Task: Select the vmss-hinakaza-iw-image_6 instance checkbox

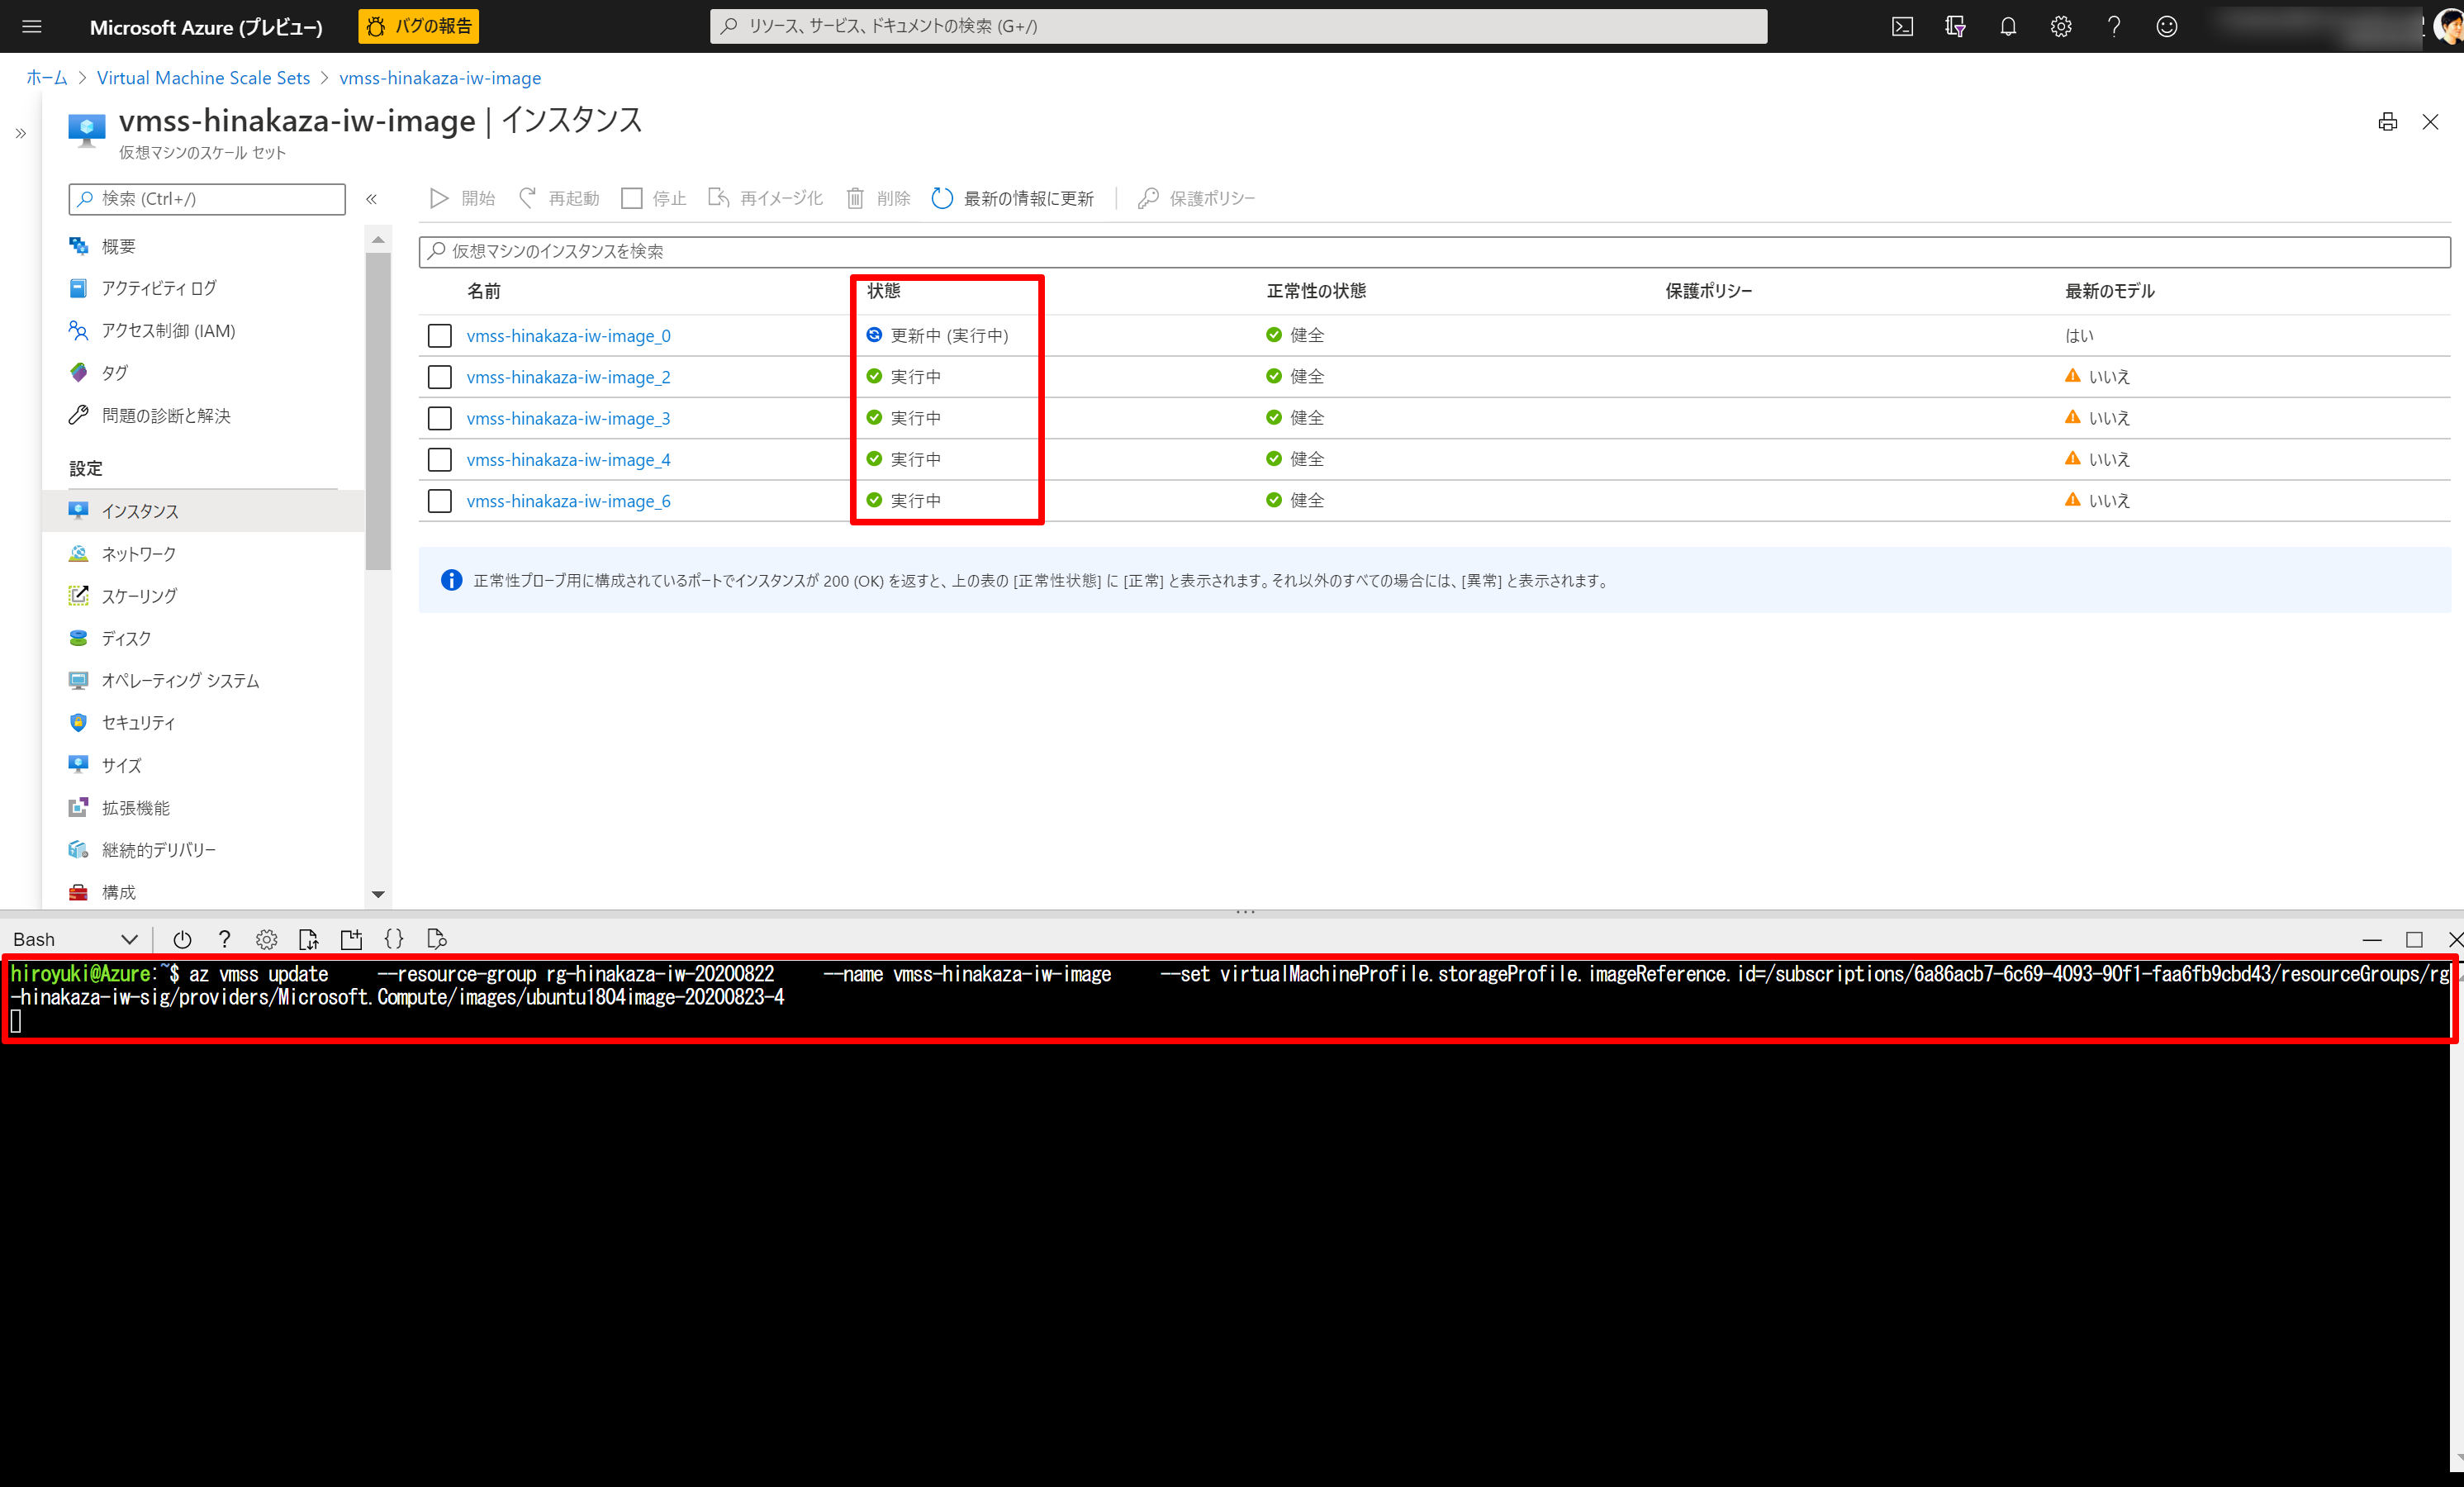Action: click(439, 500)
